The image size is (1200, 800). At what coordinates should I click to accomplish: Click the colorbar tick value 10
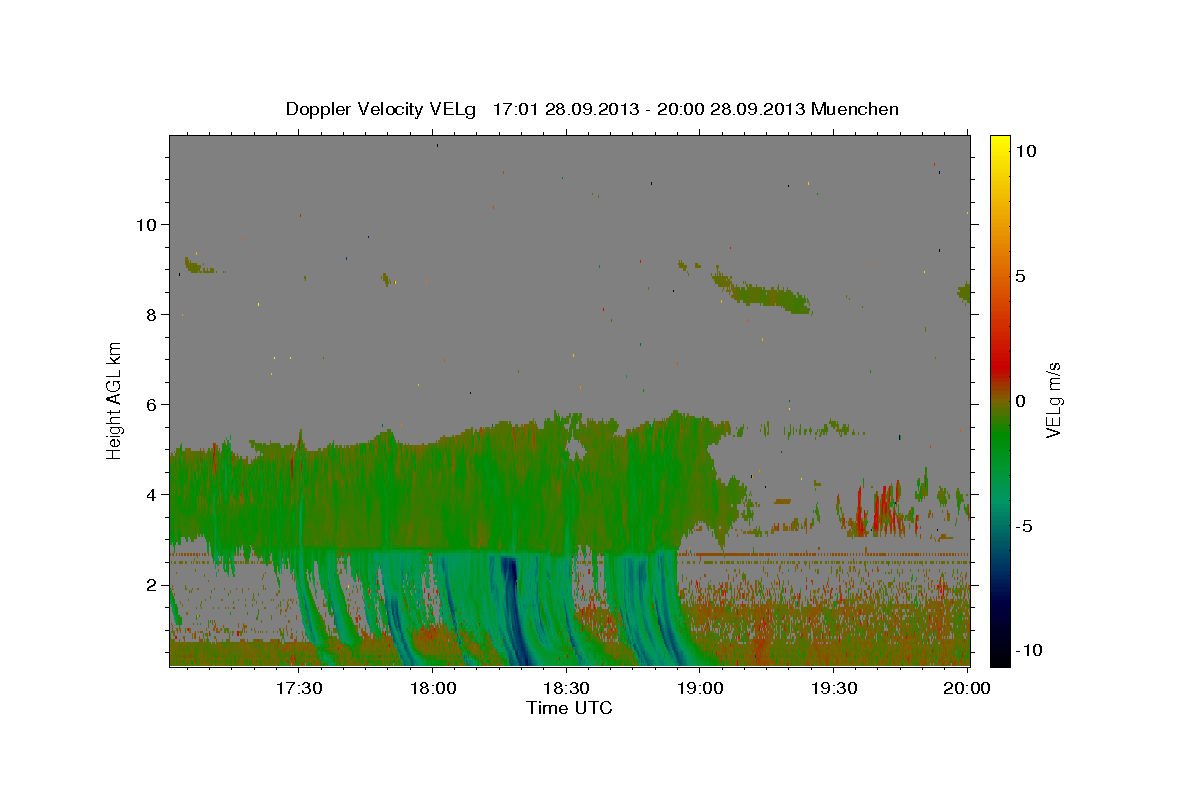click(x=1025, y=150)
